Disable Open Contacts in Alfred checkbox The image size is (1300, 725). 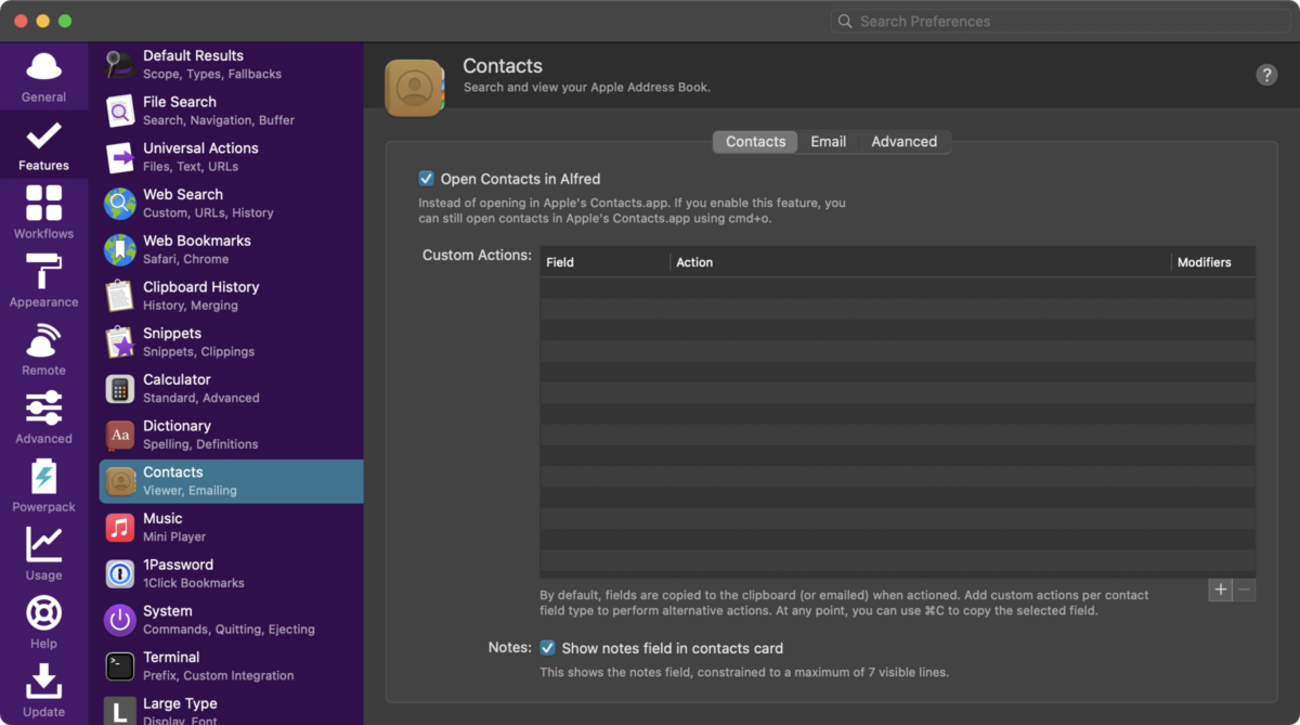pos(426,179)
